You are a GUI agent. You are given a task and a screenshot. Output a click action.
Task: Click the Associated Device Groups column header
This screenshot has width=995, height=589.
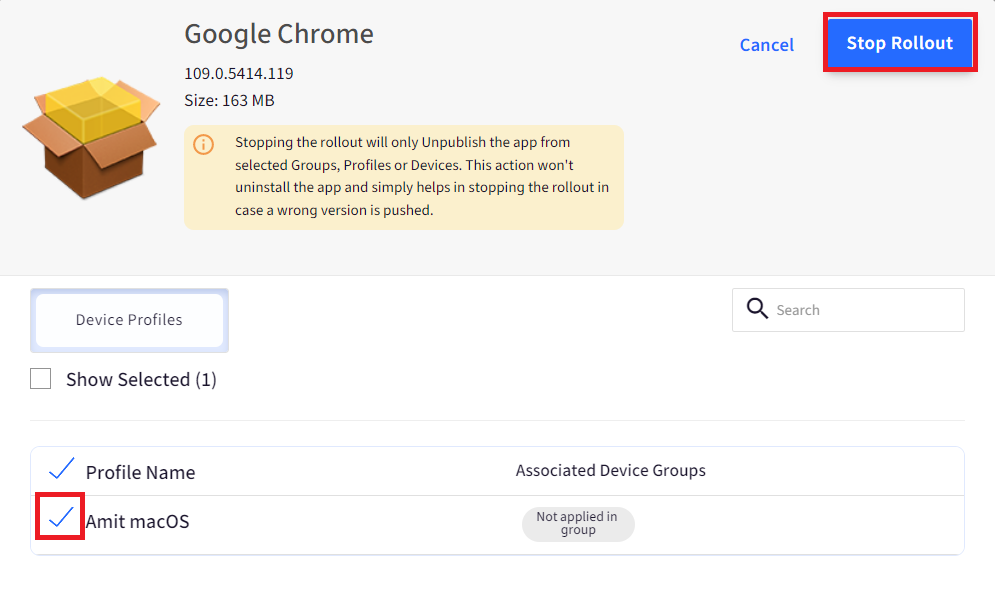(x=610, y=470)
